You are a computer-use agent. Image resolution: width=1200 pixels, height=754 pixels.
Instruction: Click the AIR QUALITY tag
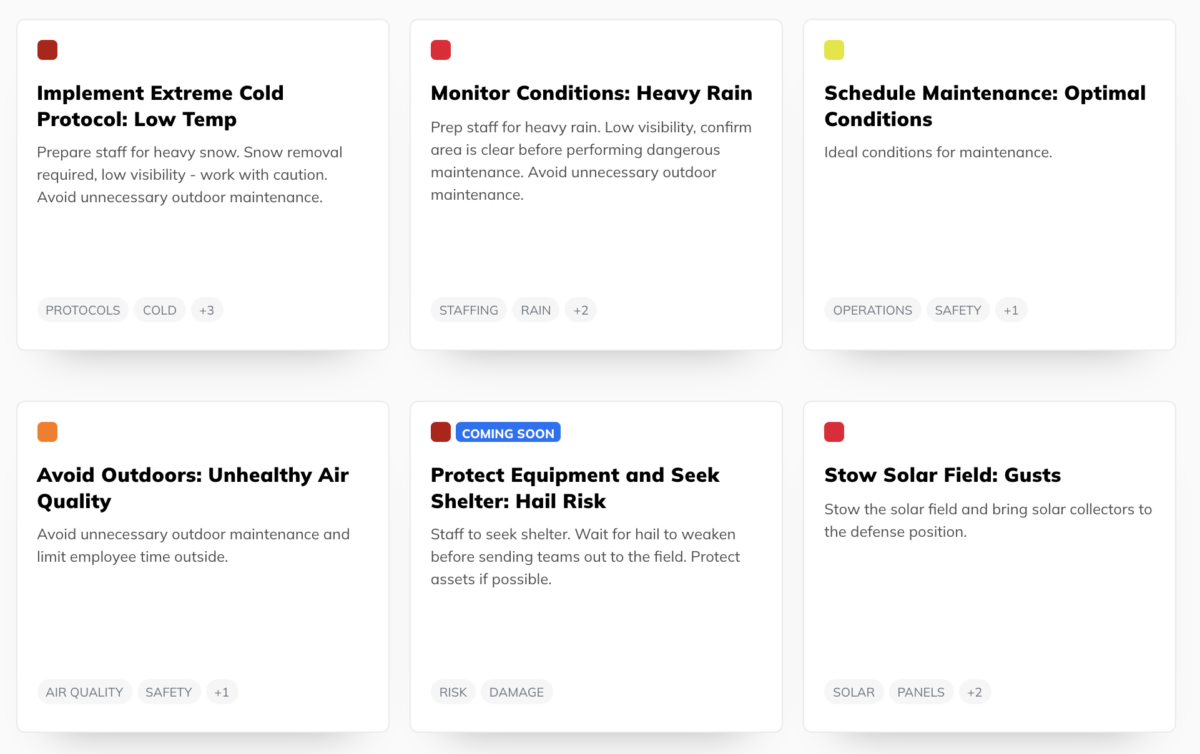85,692
